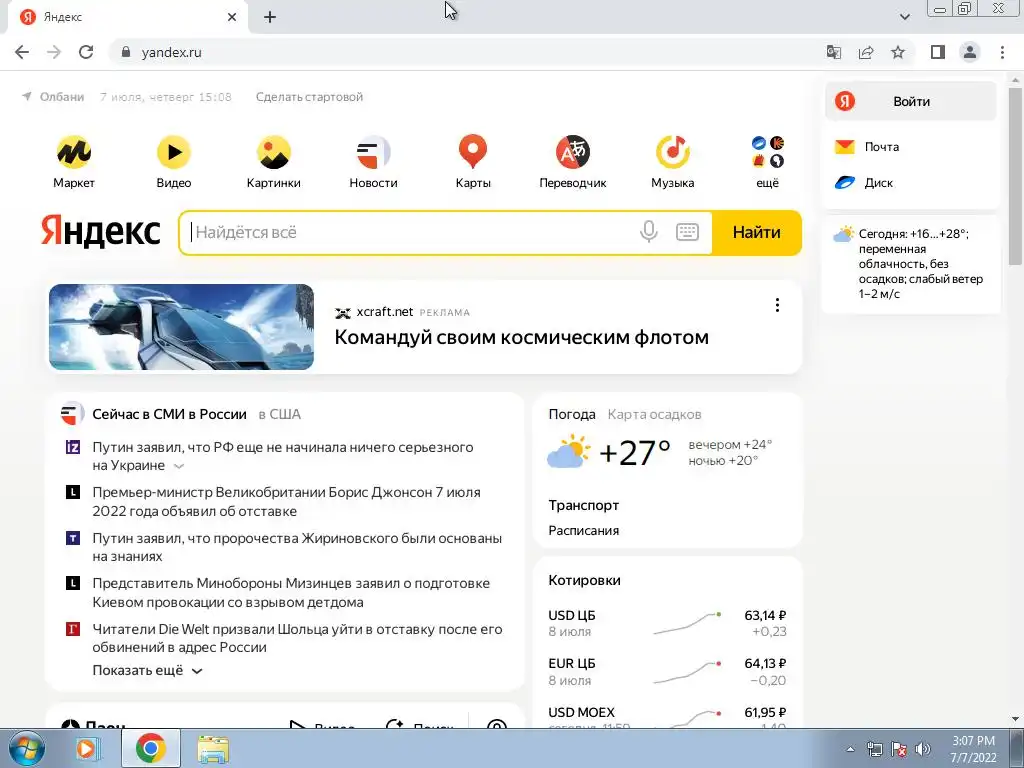1024x768 pixels.
Task: Select the Яндекс browser tab
Action: coord(127,17)
